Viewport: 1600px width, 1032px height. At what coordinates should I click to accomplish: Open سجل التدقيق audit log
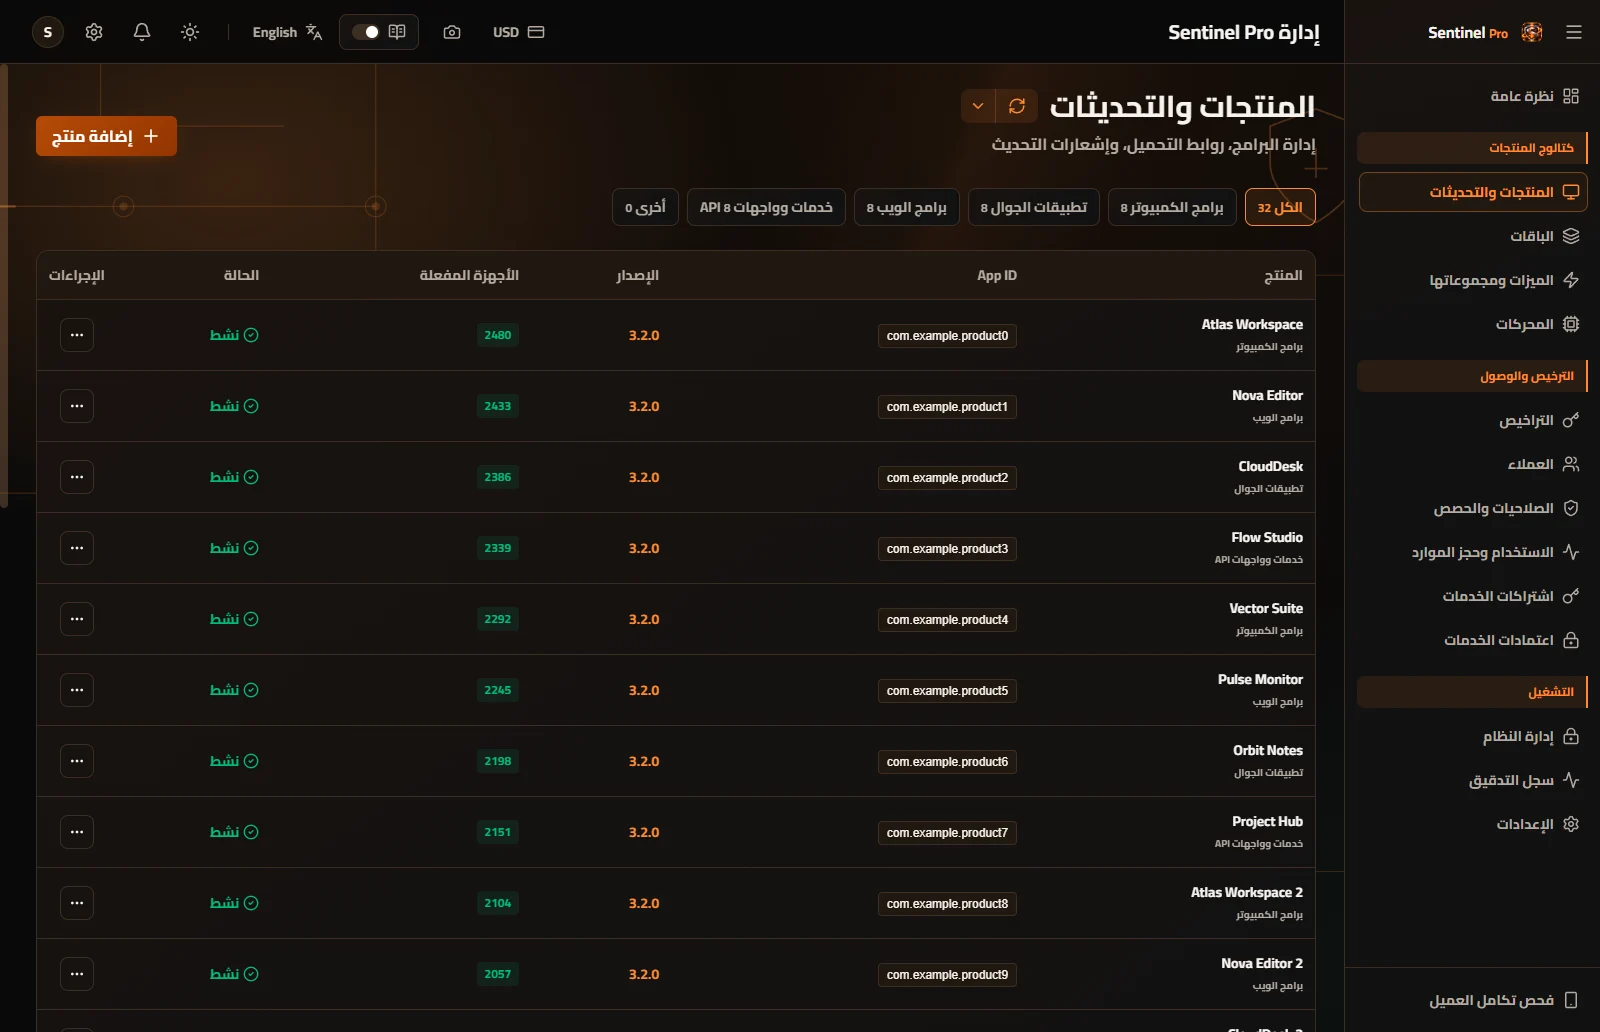[1472, 780]
